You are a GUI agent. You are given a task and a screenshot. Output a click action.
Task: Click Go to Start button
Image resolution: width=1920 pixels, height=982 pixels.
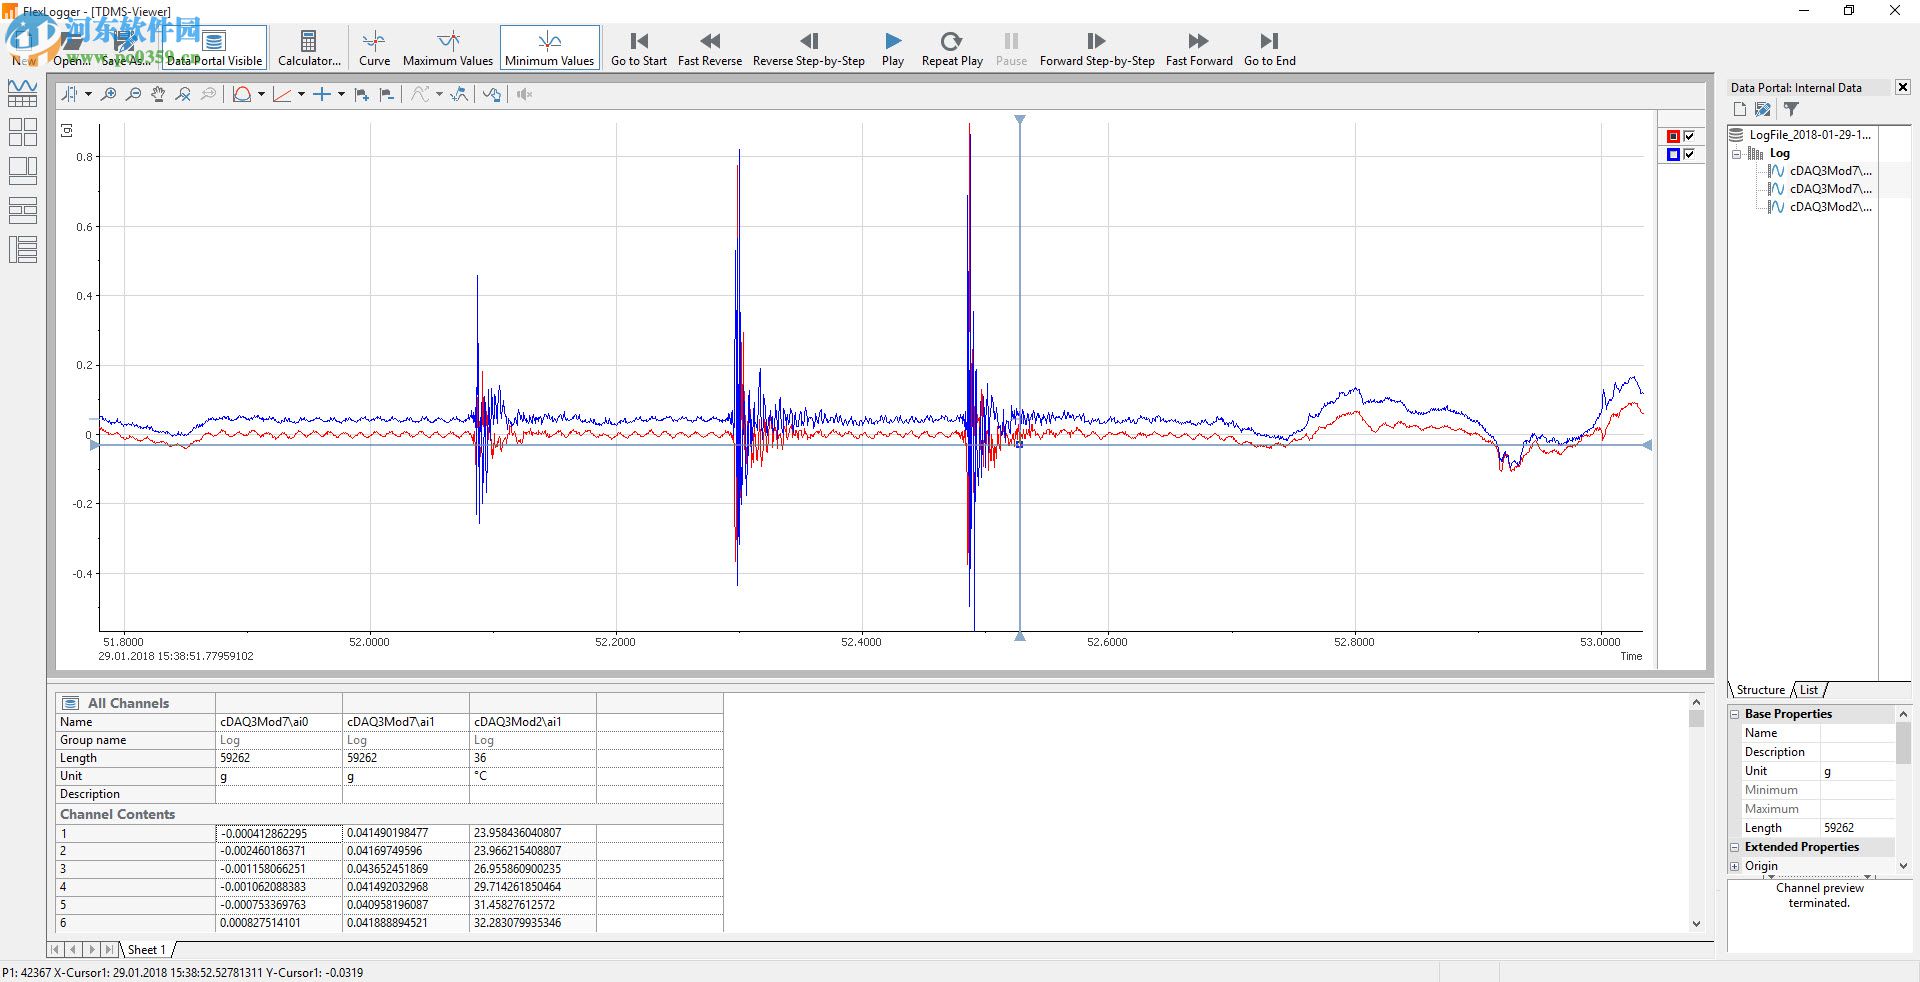click(639, 48)
